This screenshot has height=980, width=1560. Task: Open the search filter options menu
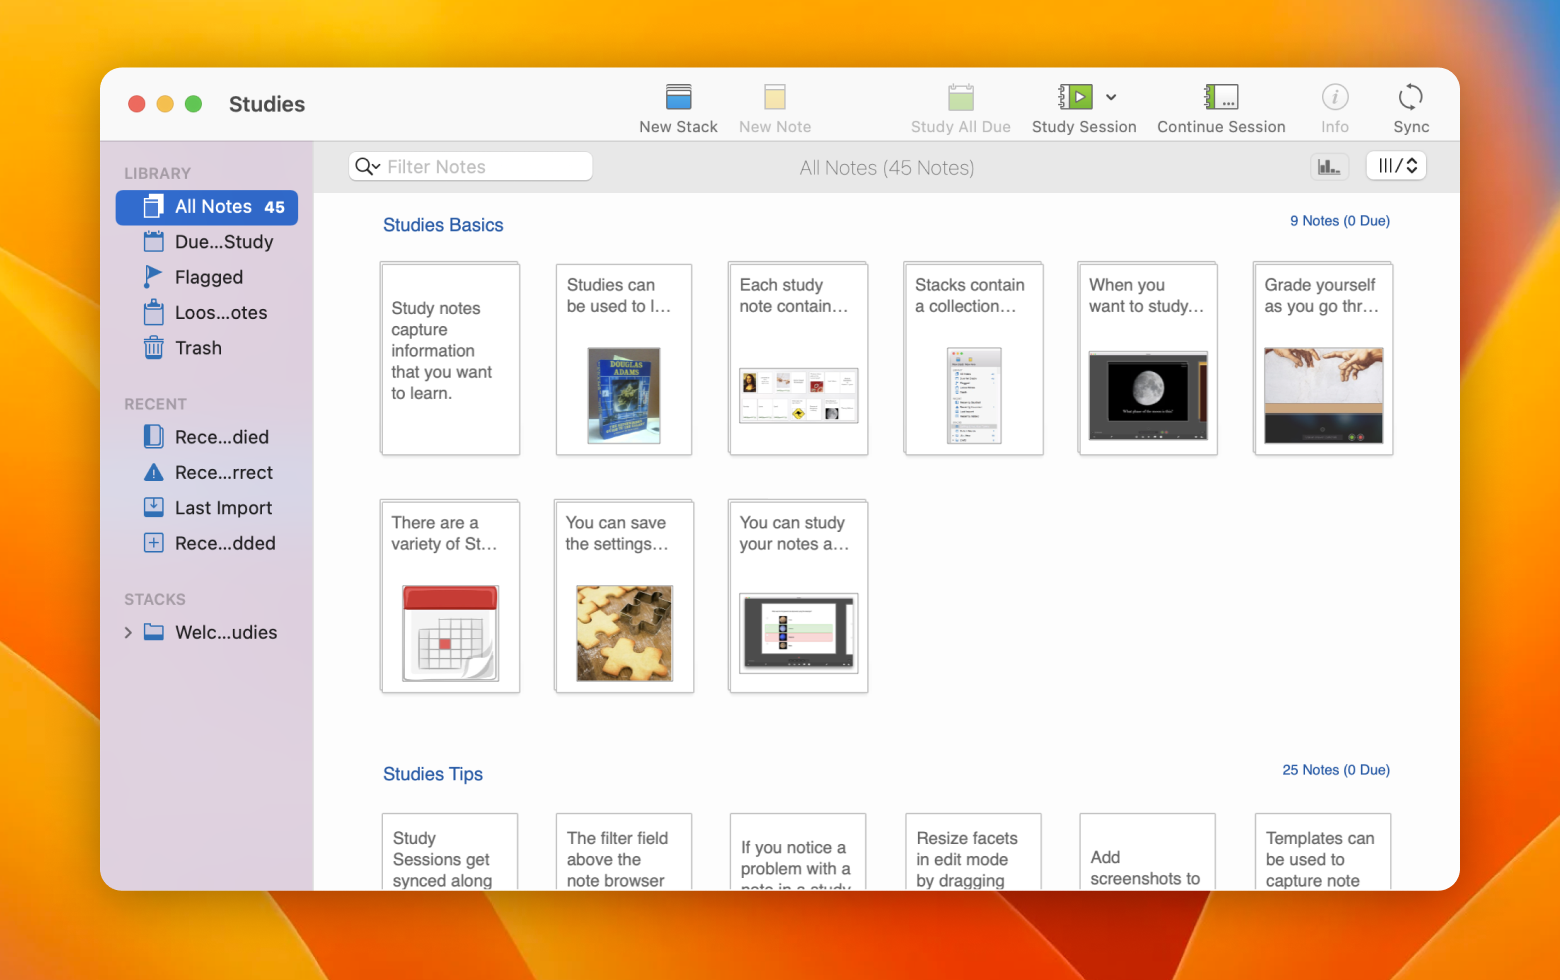[x=367, y=166]
